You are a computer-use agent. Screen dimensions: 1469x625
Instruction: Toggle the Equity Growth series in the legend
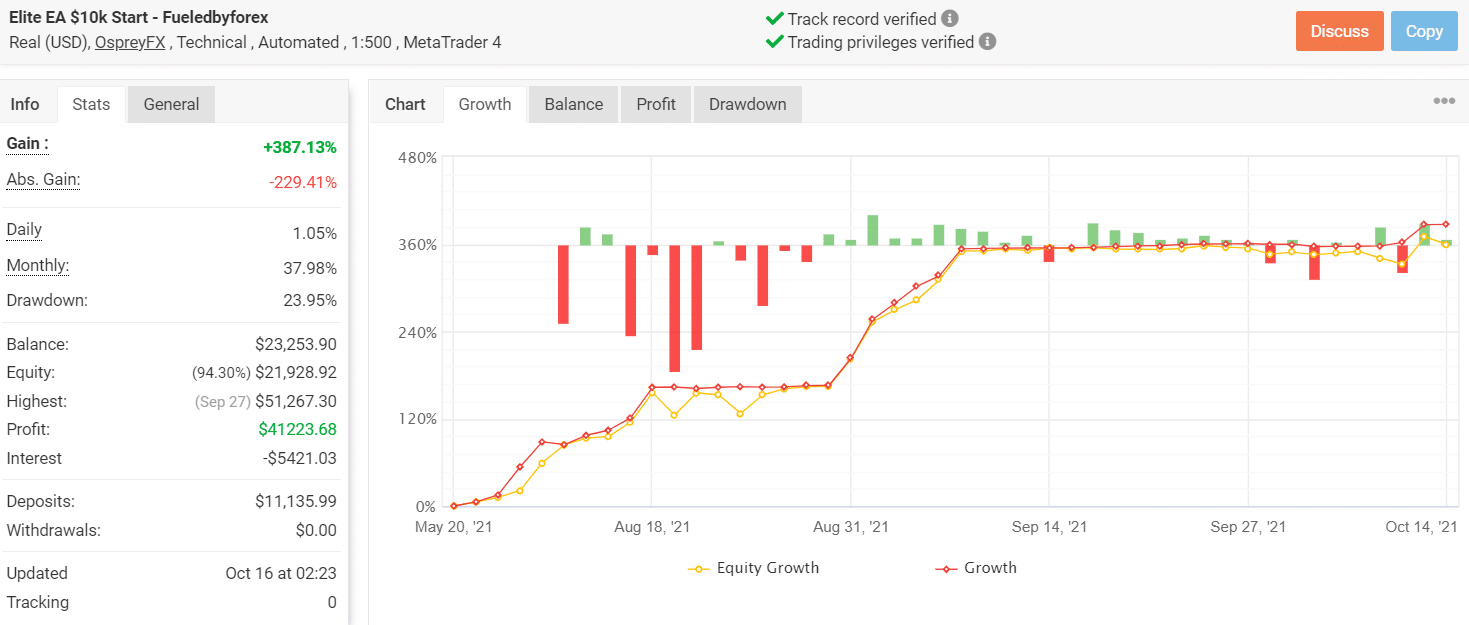coord(753,567)
